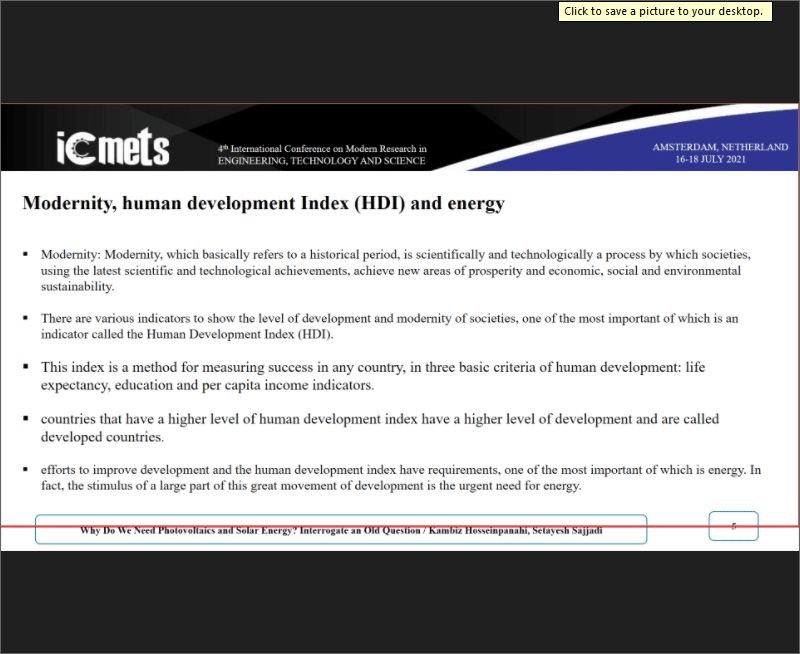Click the word 'sustainability.' in the first bullet
The width and height of the screenshot is (800, 654).
[x=78, y=287]
